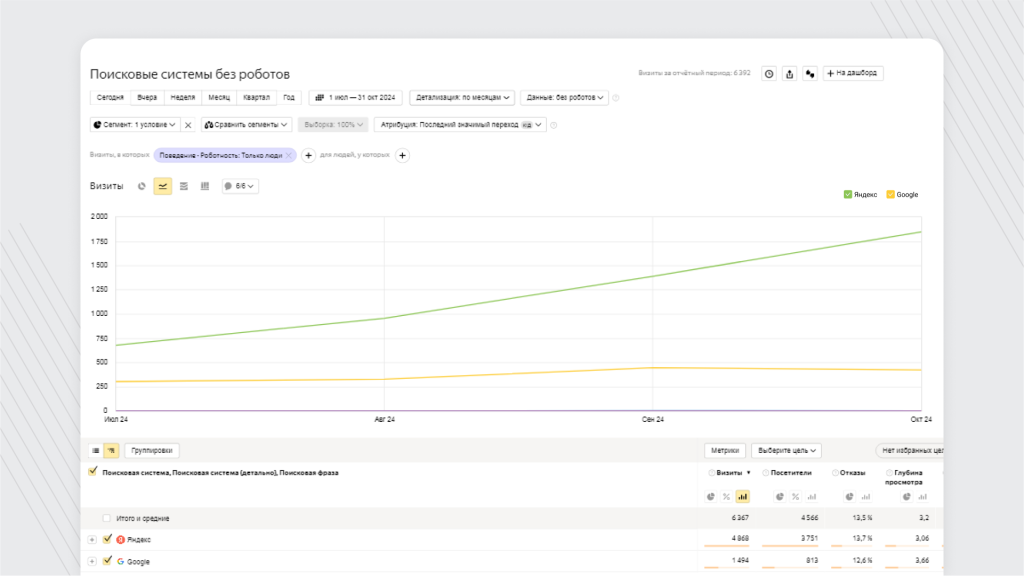Open report history clock icon
1024x576 pixels.
coord(769,74)
